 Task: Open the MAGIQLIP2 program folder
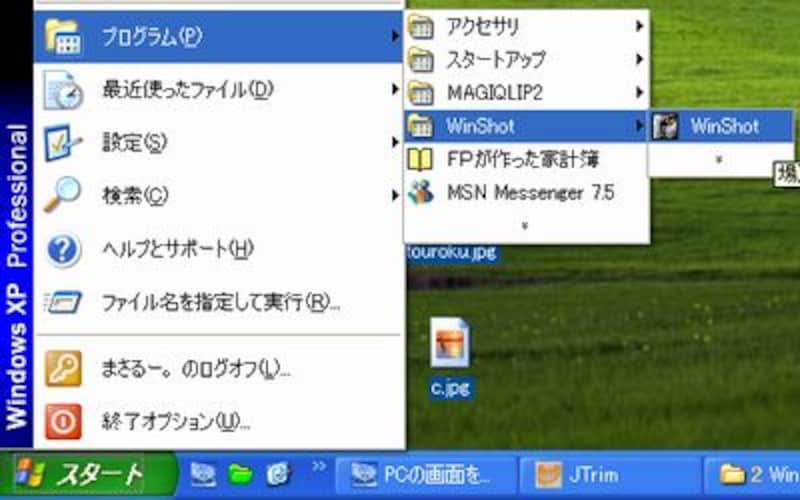point(526,93)
